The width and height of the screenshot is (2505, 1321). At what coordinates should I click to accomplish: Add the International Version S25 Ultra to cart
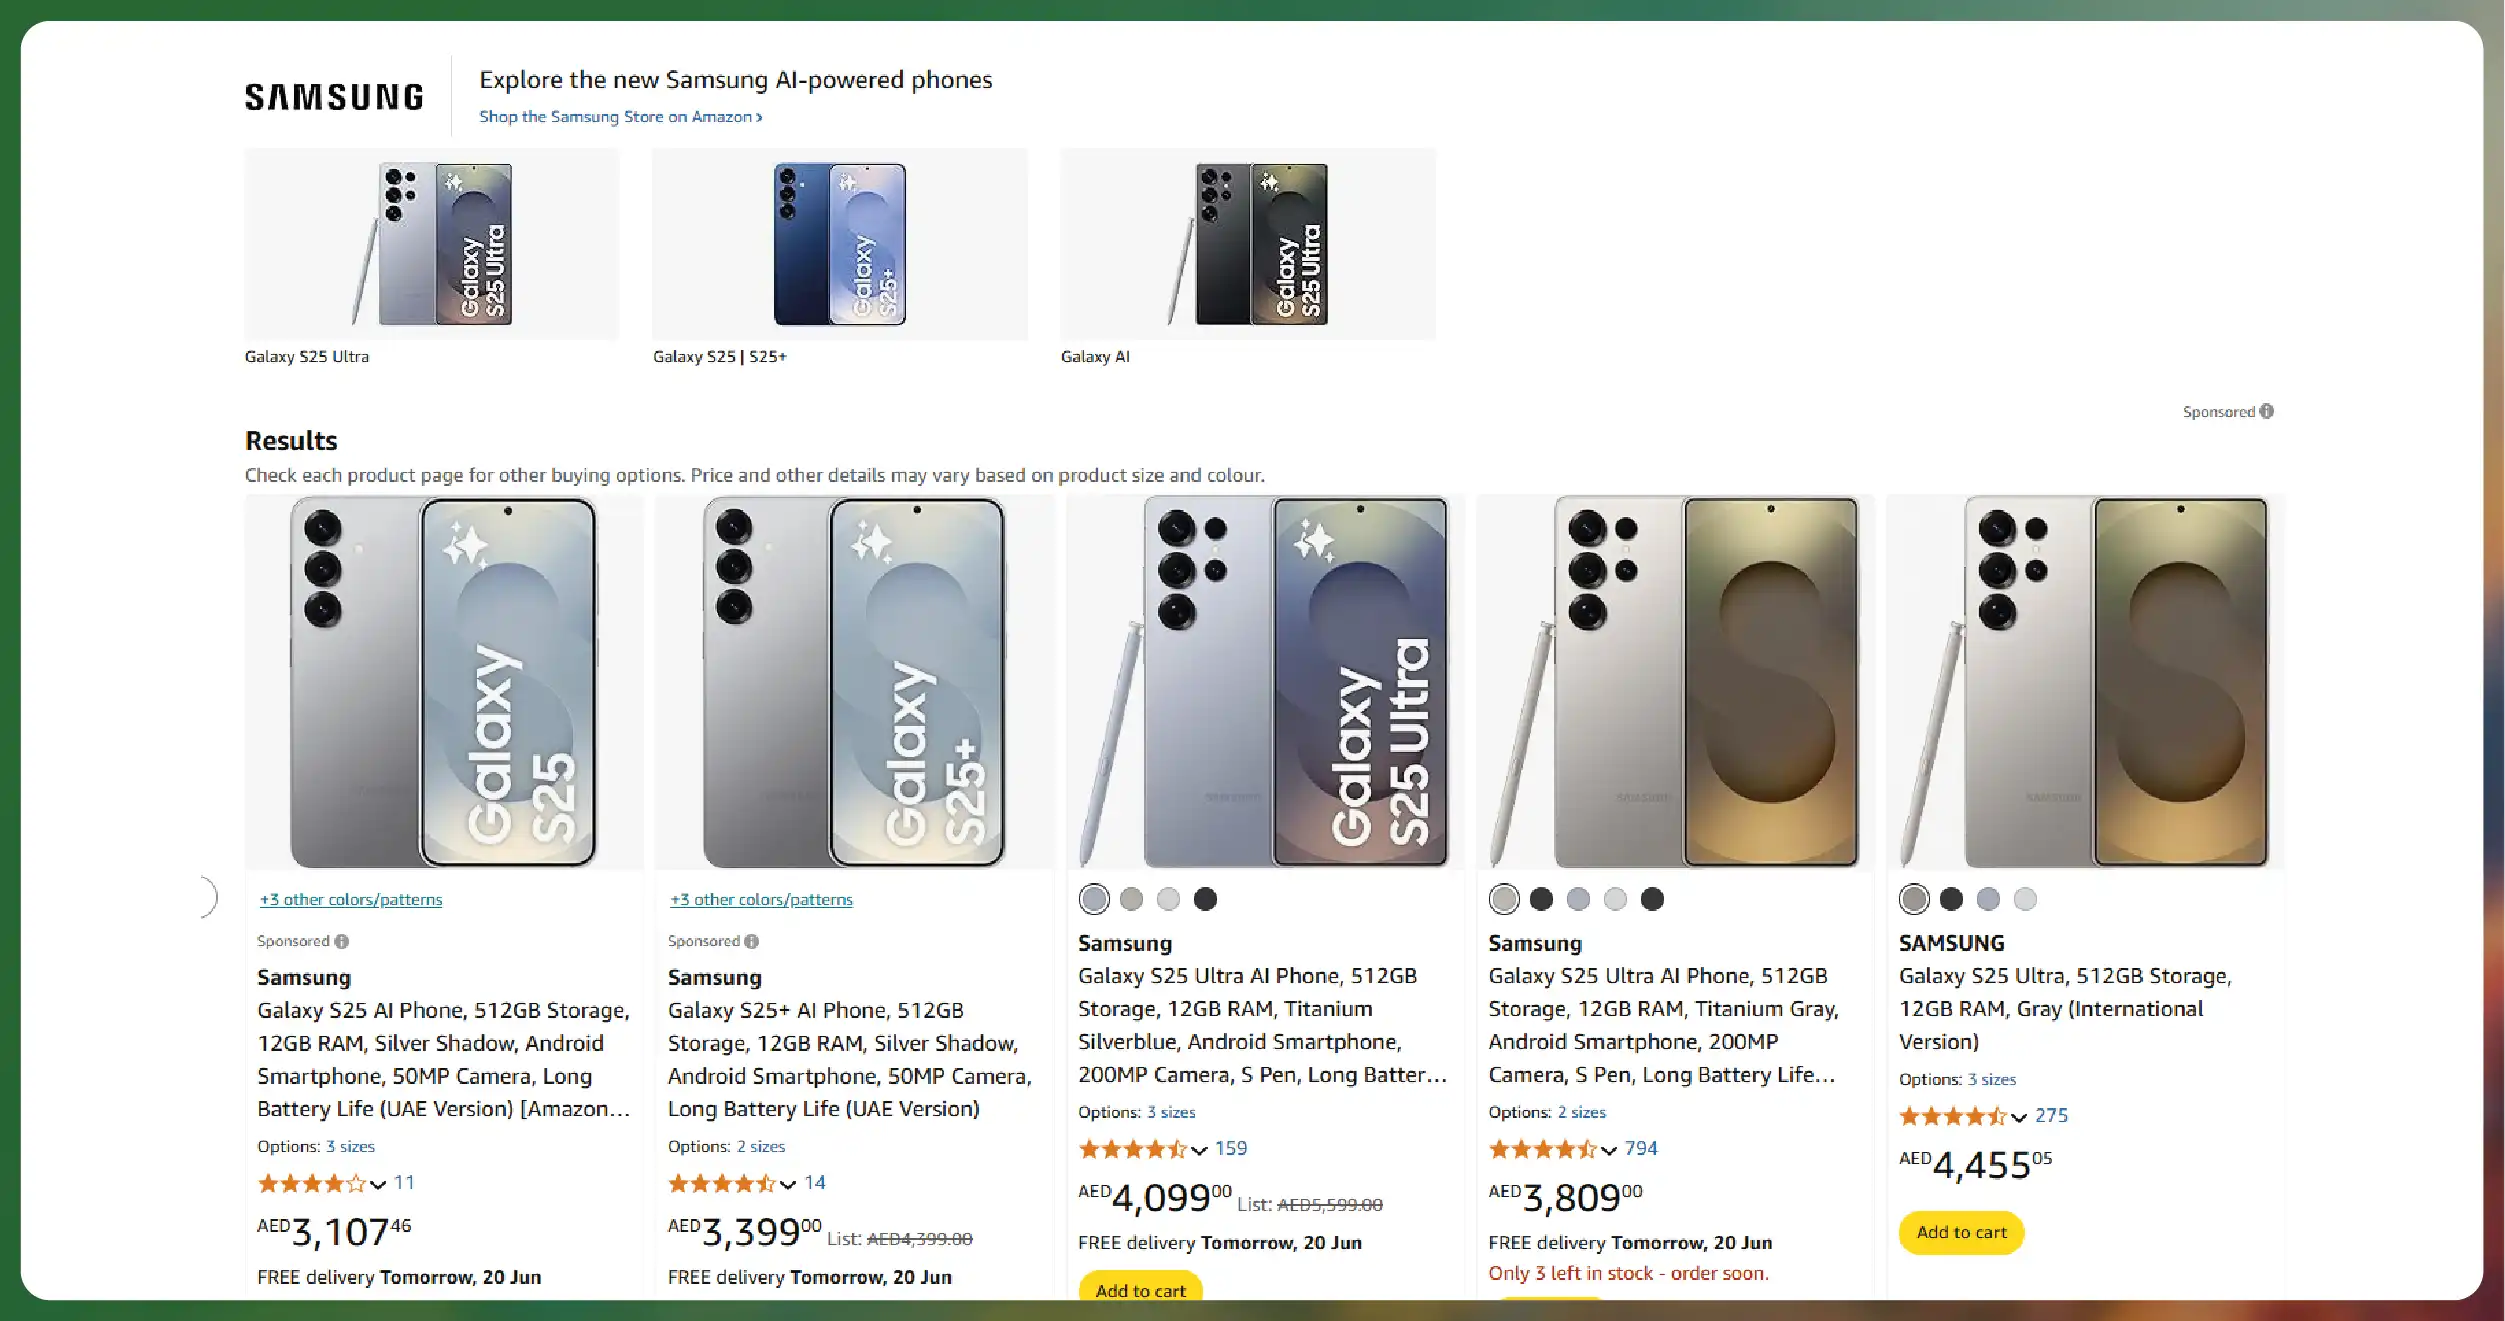click(x=1961, y=1232)
